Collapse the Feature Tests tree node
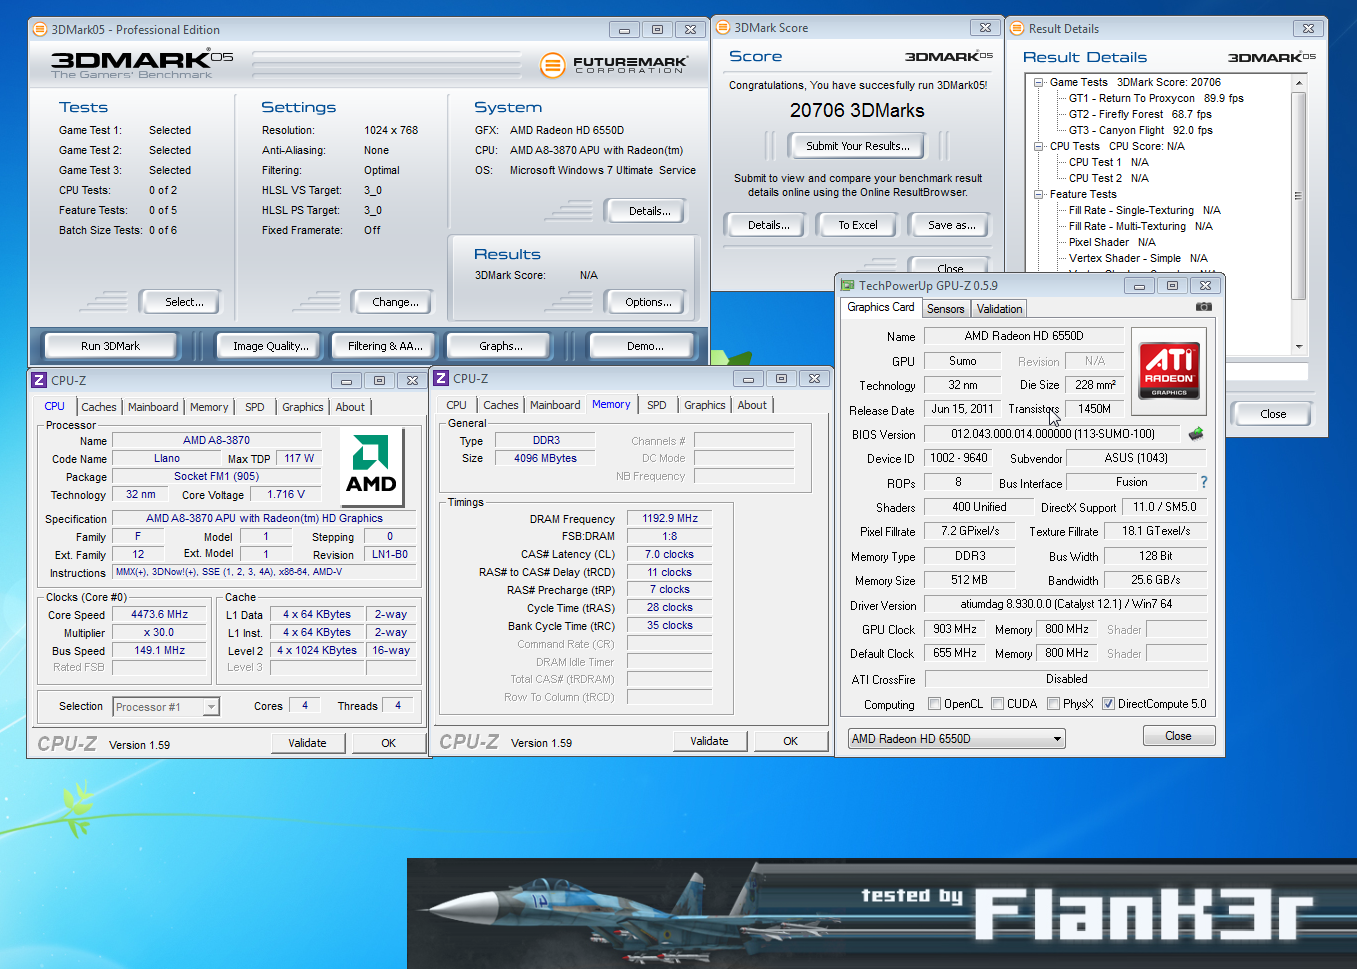 [1039, 194]
